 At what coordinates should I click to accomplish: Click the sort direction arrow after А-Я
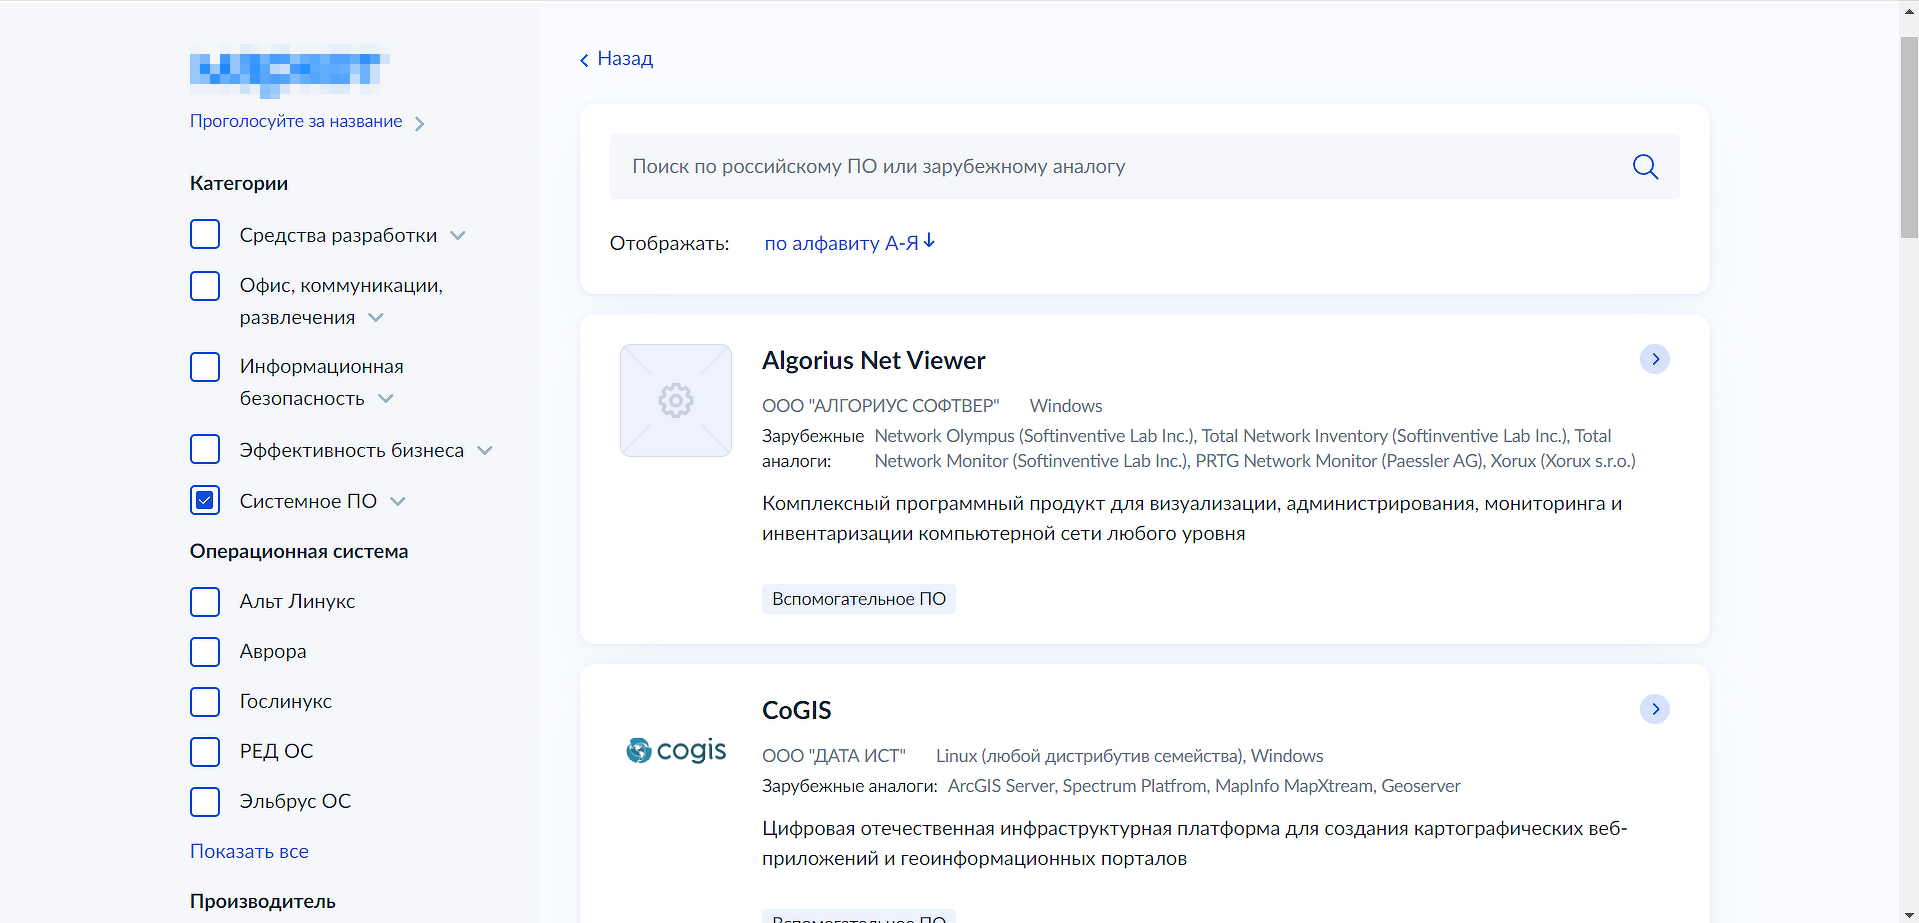tap(930, 242)
